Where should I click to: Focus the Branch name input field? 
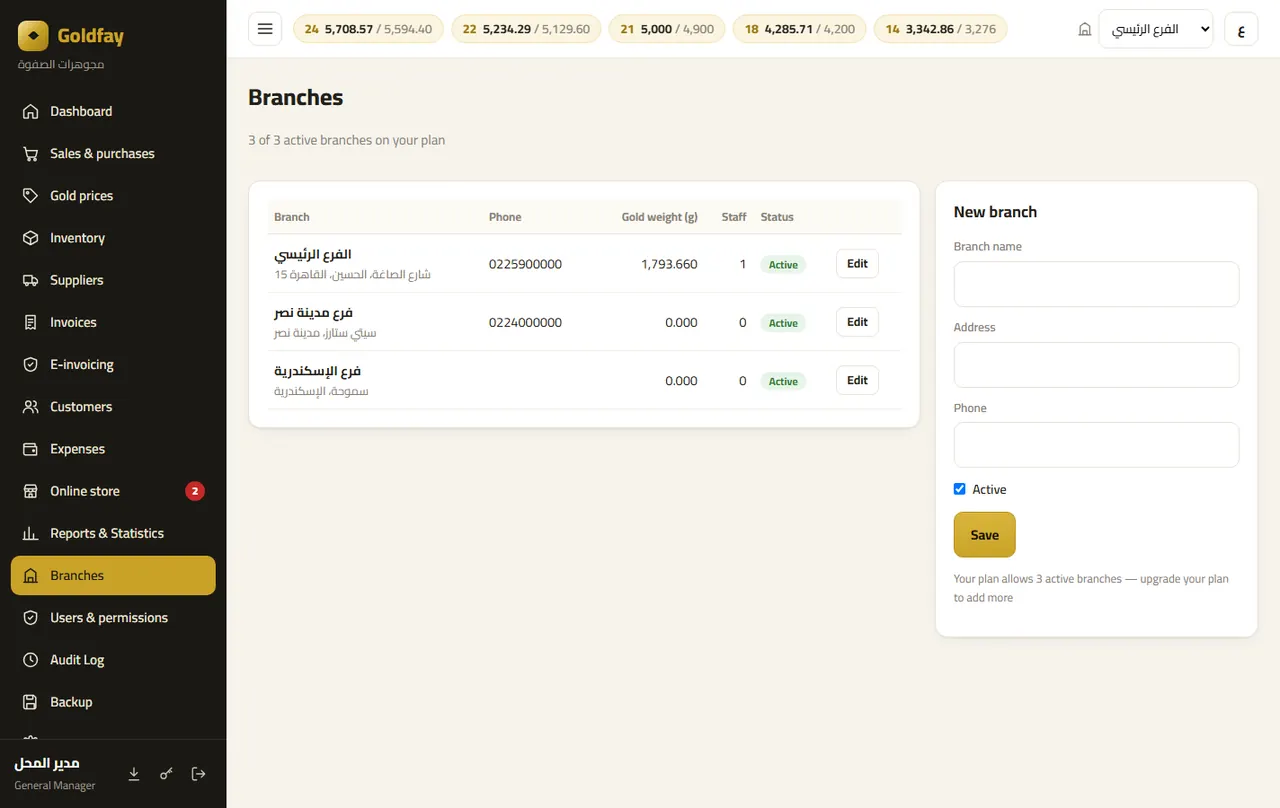[1096, 284]
